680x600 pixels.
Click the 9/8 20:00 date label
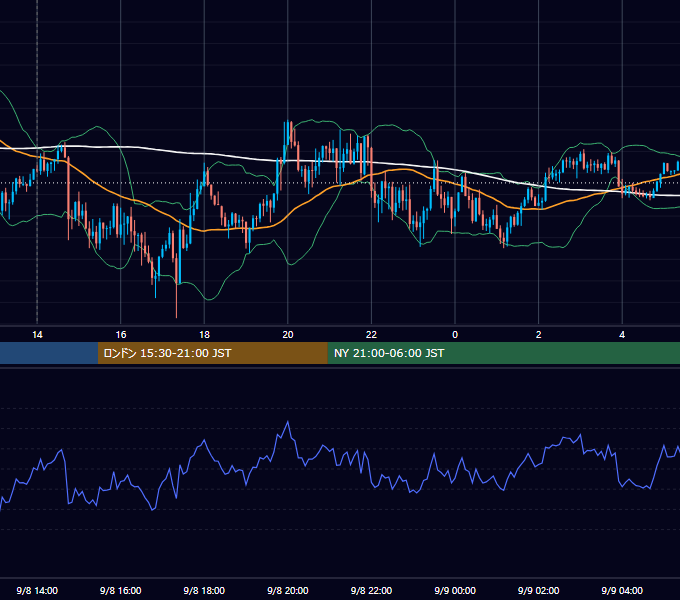coord(288,590)
